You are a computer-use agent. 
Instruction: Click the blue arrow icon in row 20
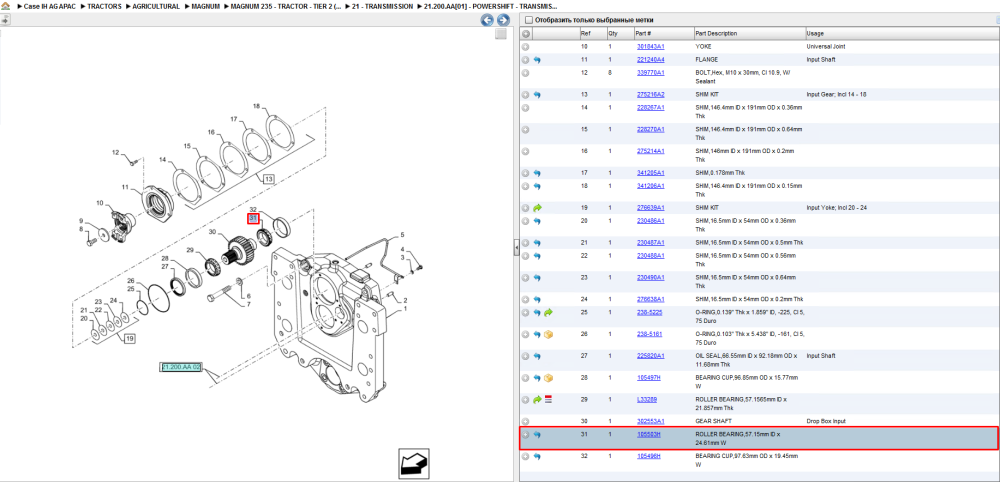tap(537, 221)
